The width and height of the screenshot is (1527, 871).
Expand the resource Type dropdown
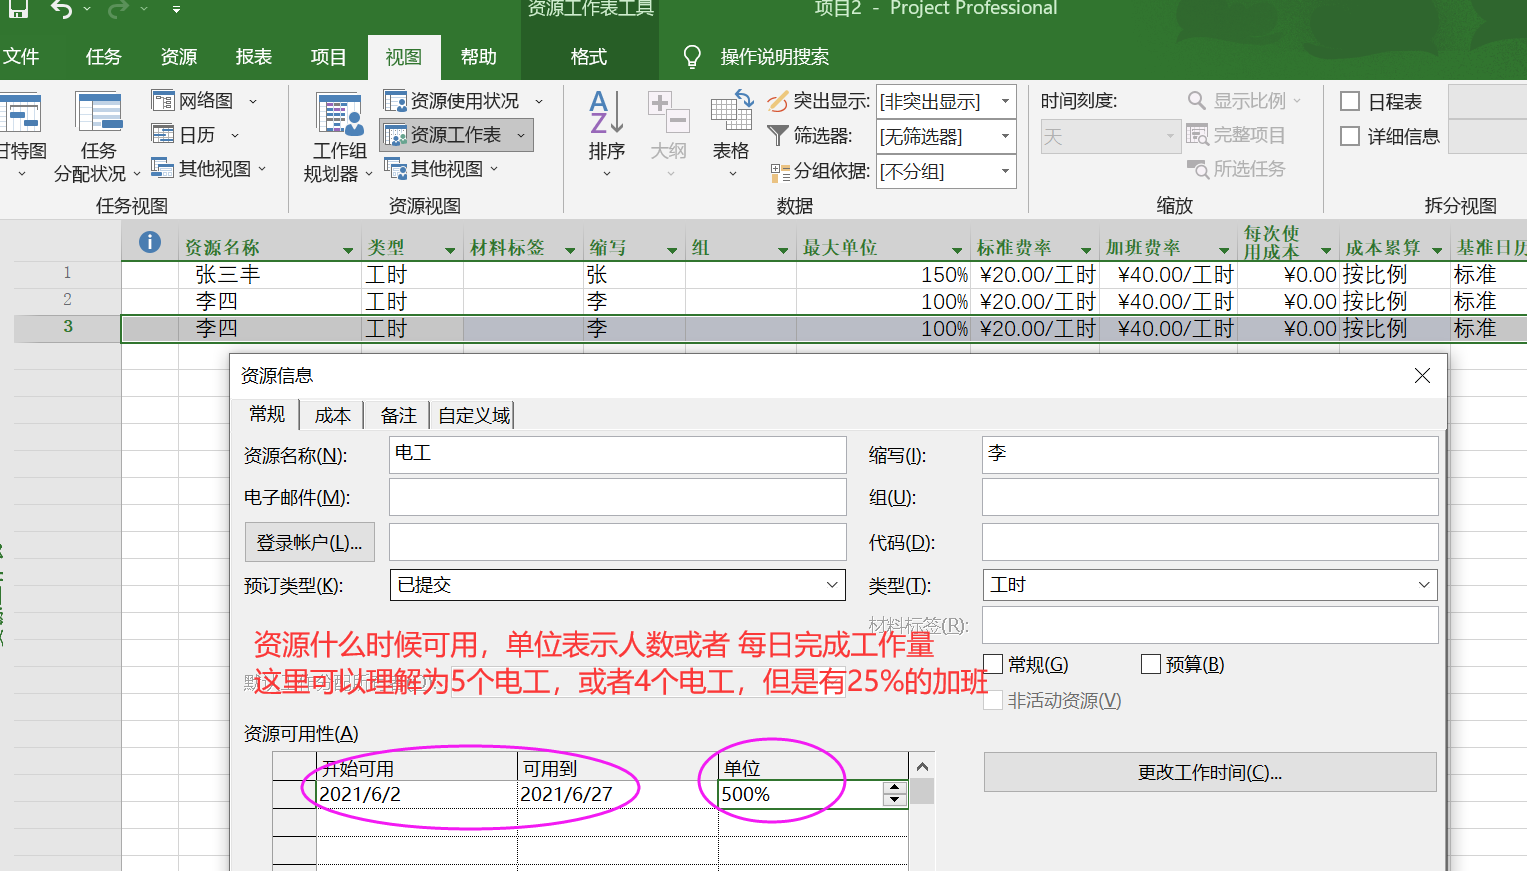pyautogui.click(x=1424, y=585)
